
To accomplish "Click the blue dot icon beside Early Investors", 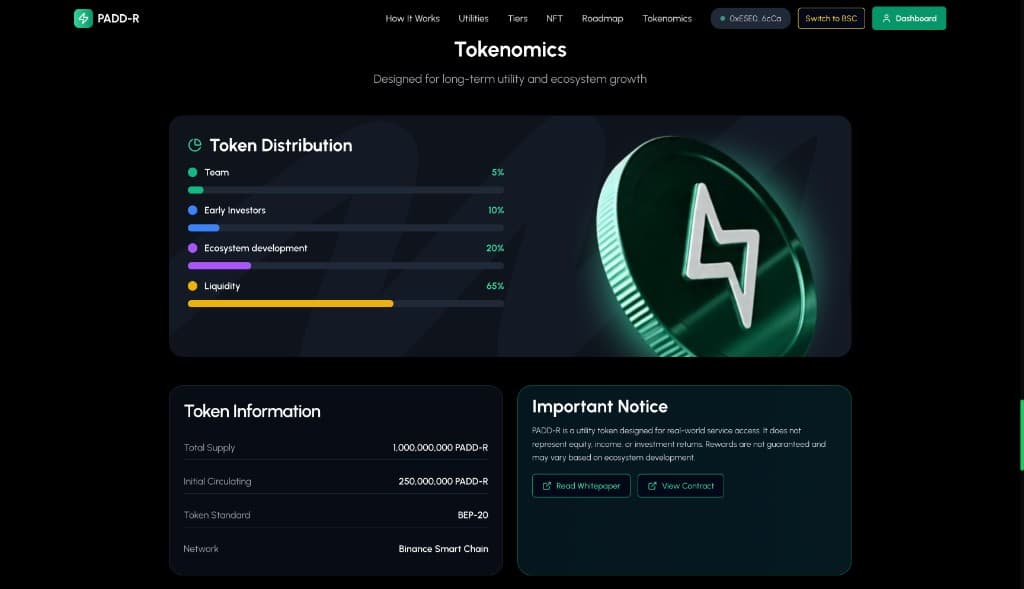I will pos(191,210).
